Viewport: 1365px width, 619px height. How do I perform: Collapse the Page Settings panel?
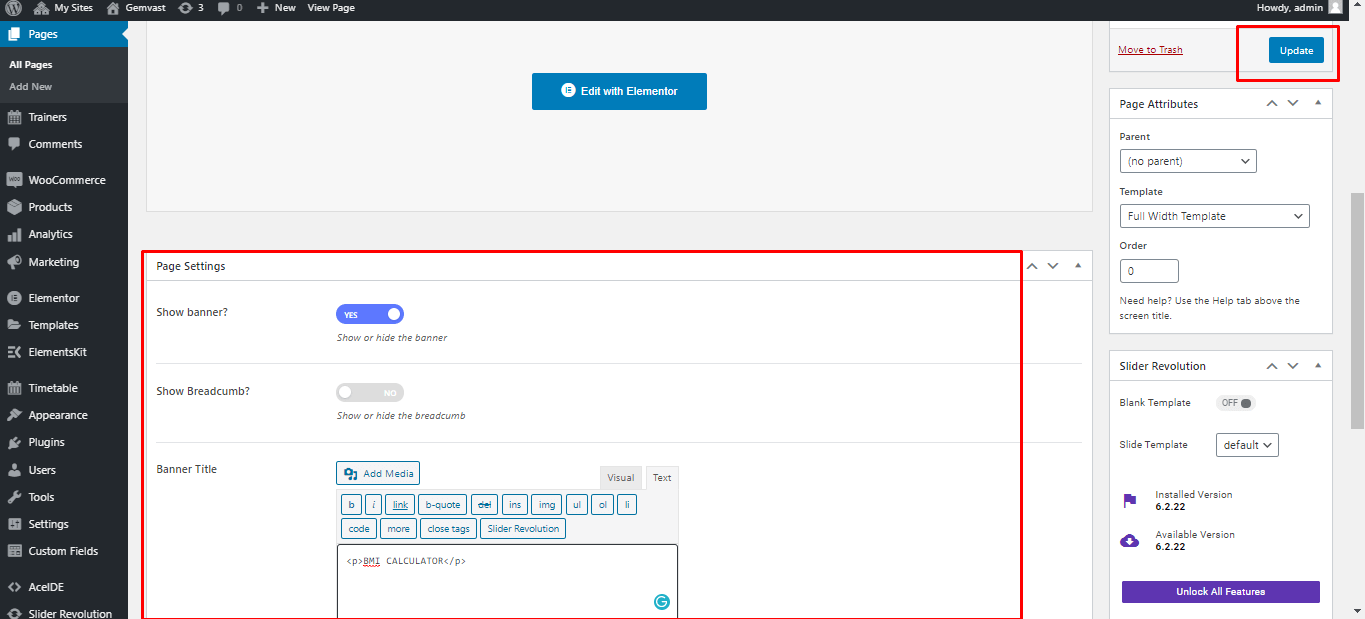point(1078,265)
